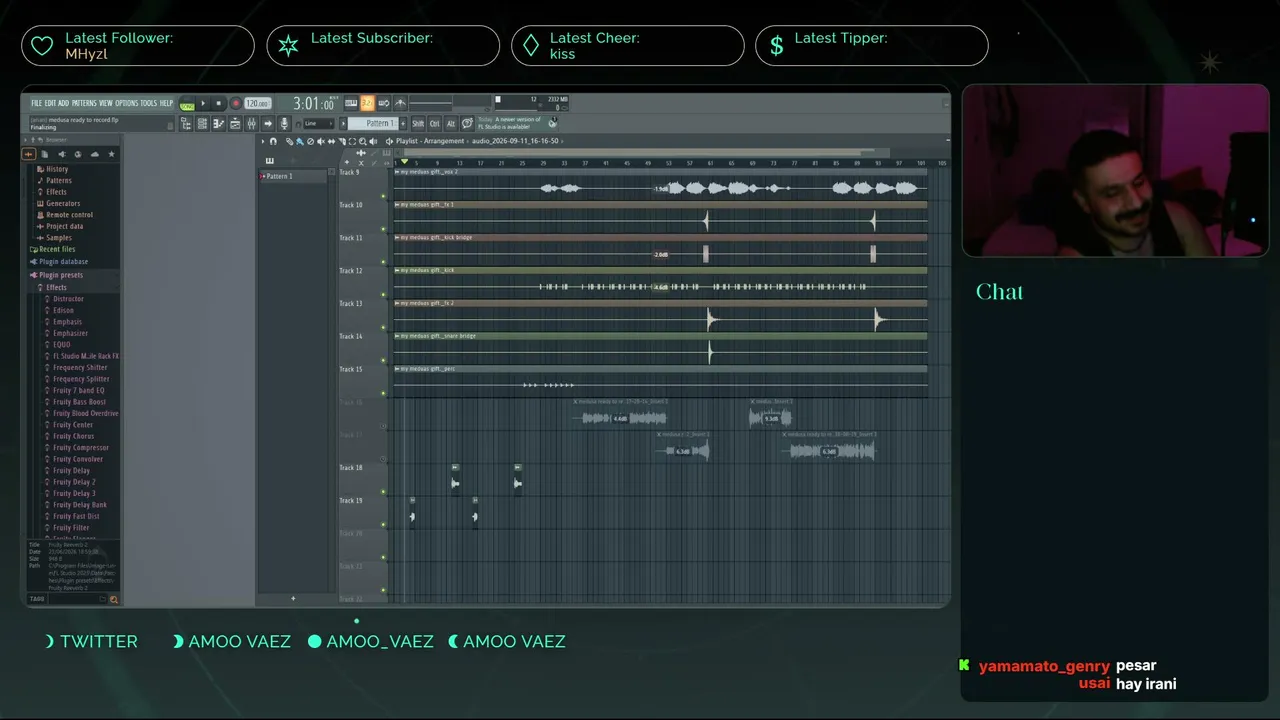Open the TOOLS menu
Image resolution: width=1280 pixels, height=720 pixels.
149,103
